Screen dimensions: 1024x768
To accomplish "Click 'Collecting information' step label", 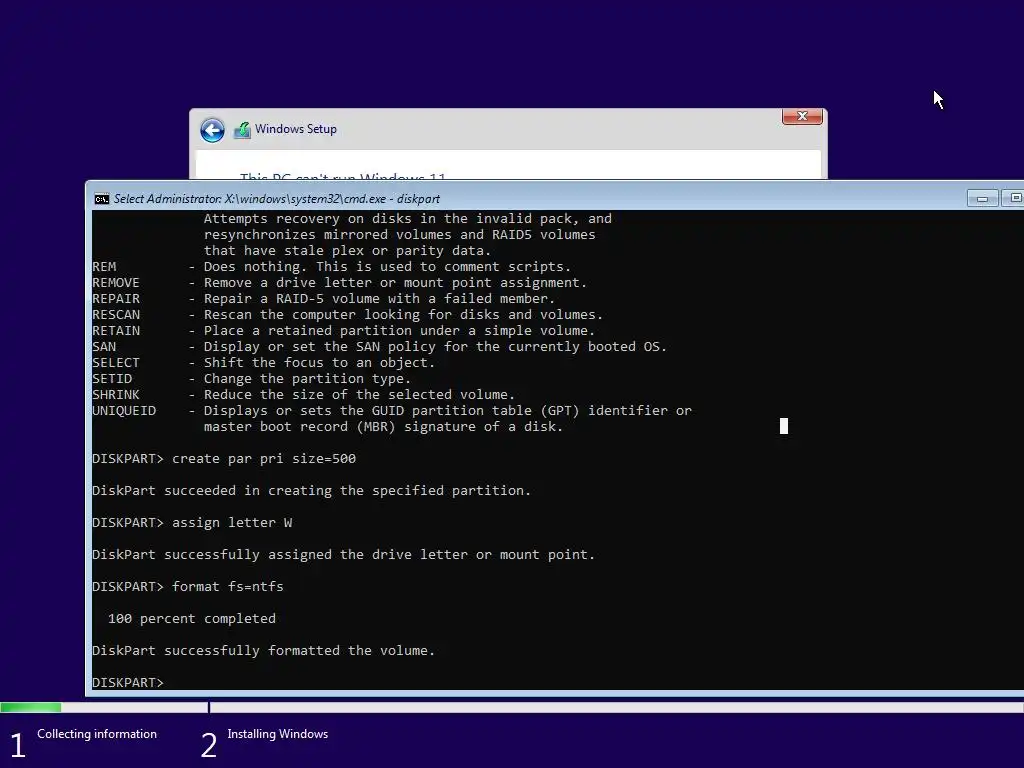I will [97, 734].
